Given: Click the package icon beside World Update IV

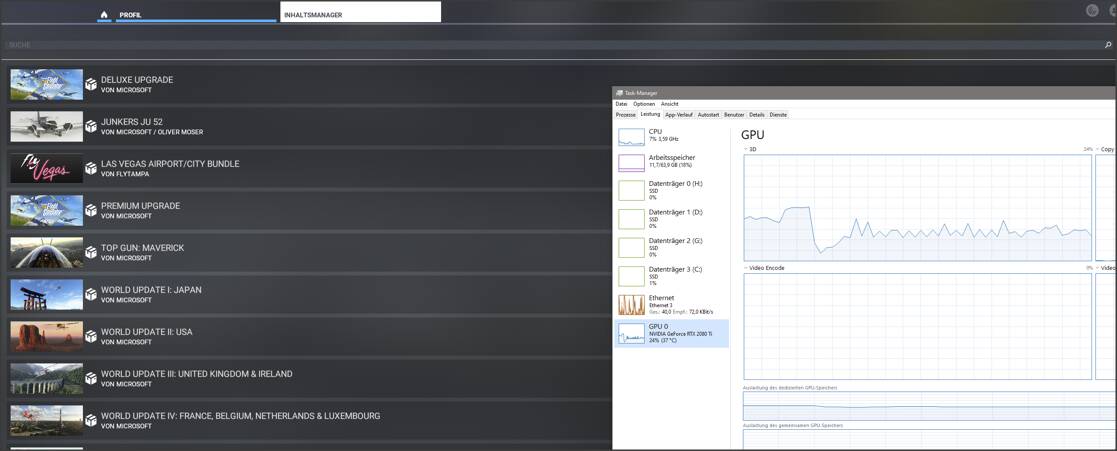Looking at the screenshot, I should [x=90, y=421].
